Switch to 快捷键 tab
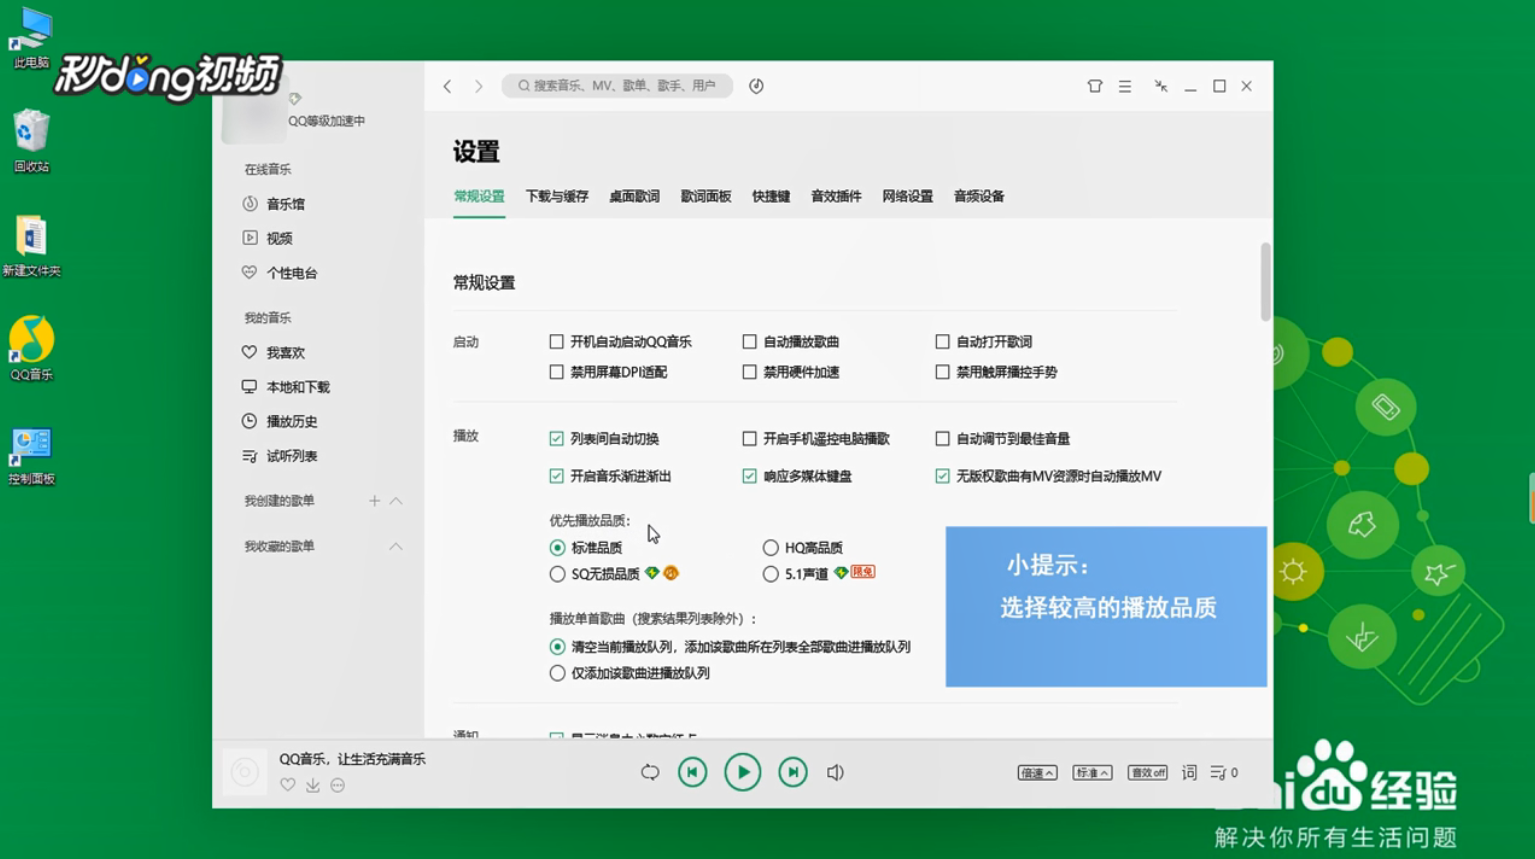 pyautogui.click(x=771, y=197)
